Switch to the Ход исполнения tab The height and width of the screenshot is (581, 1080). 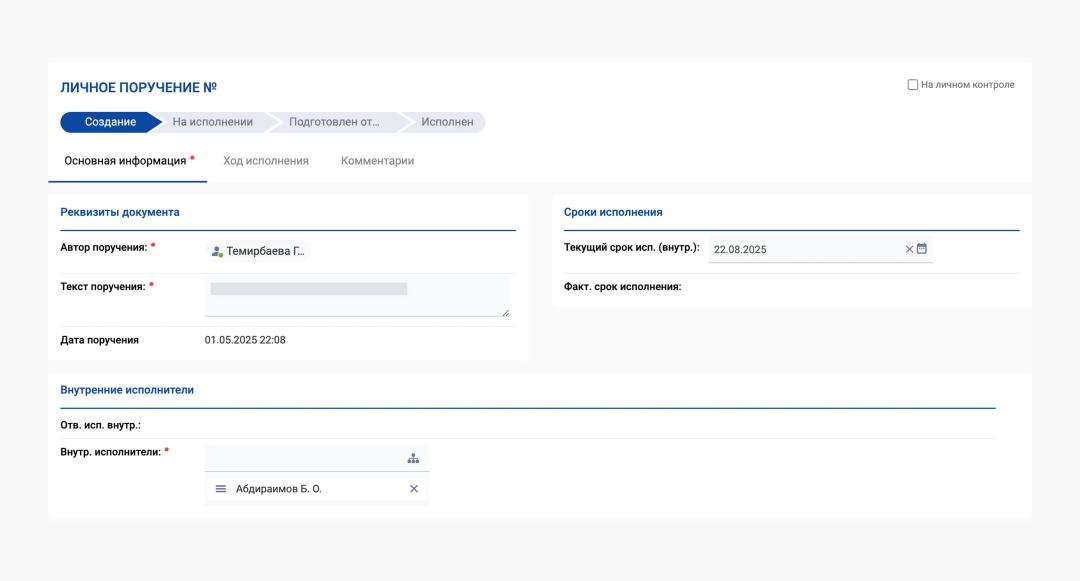tap(265, 161)
